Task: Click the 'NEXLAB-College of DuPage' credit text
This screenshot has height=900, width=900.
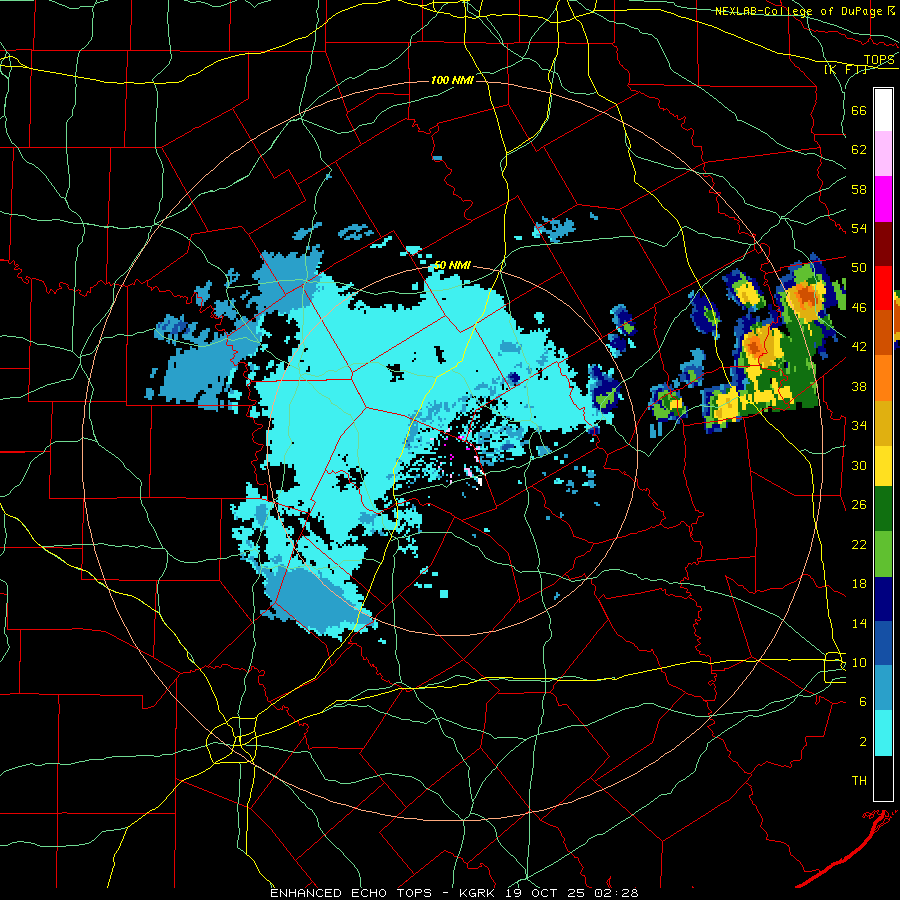Action: point(798,11)
